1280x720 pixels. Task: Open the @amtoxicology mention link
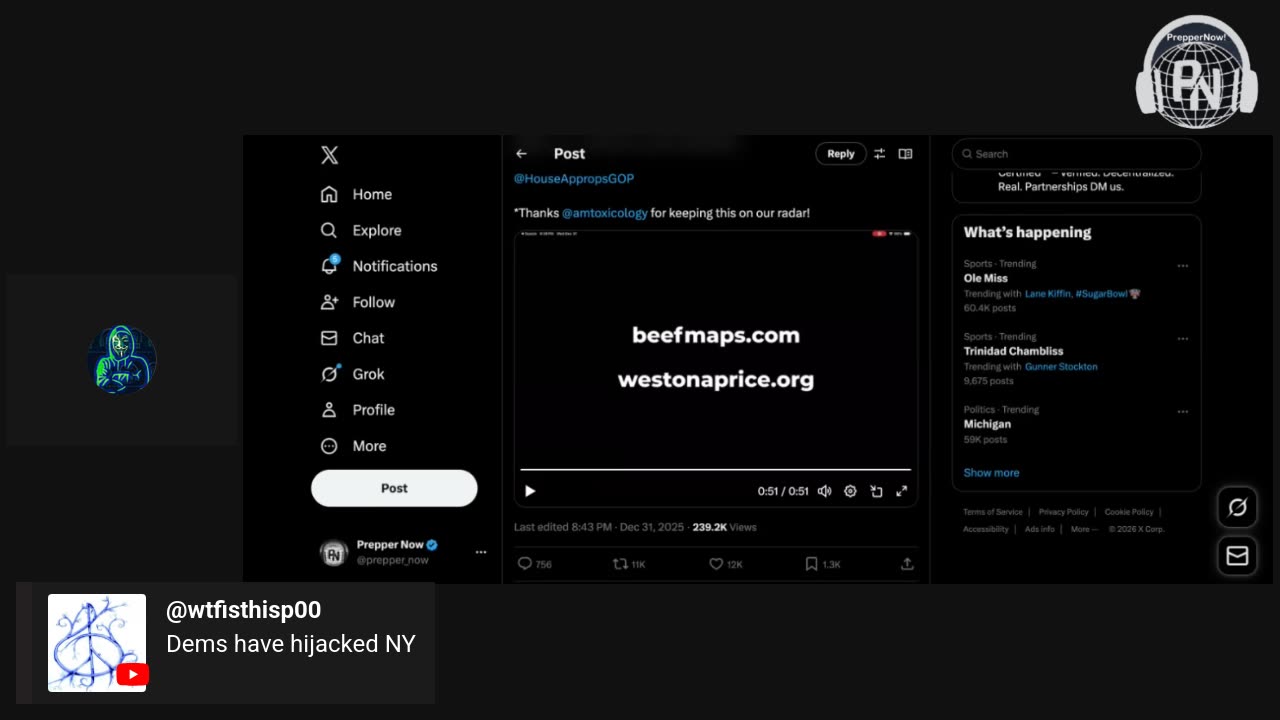[605, 213]
